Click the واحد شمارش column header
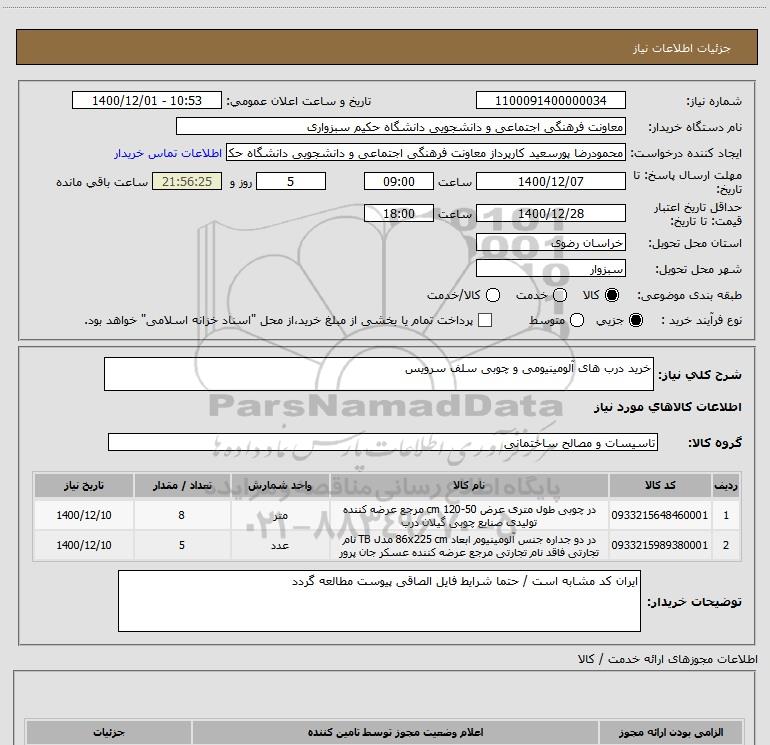 tap(280, 486)
